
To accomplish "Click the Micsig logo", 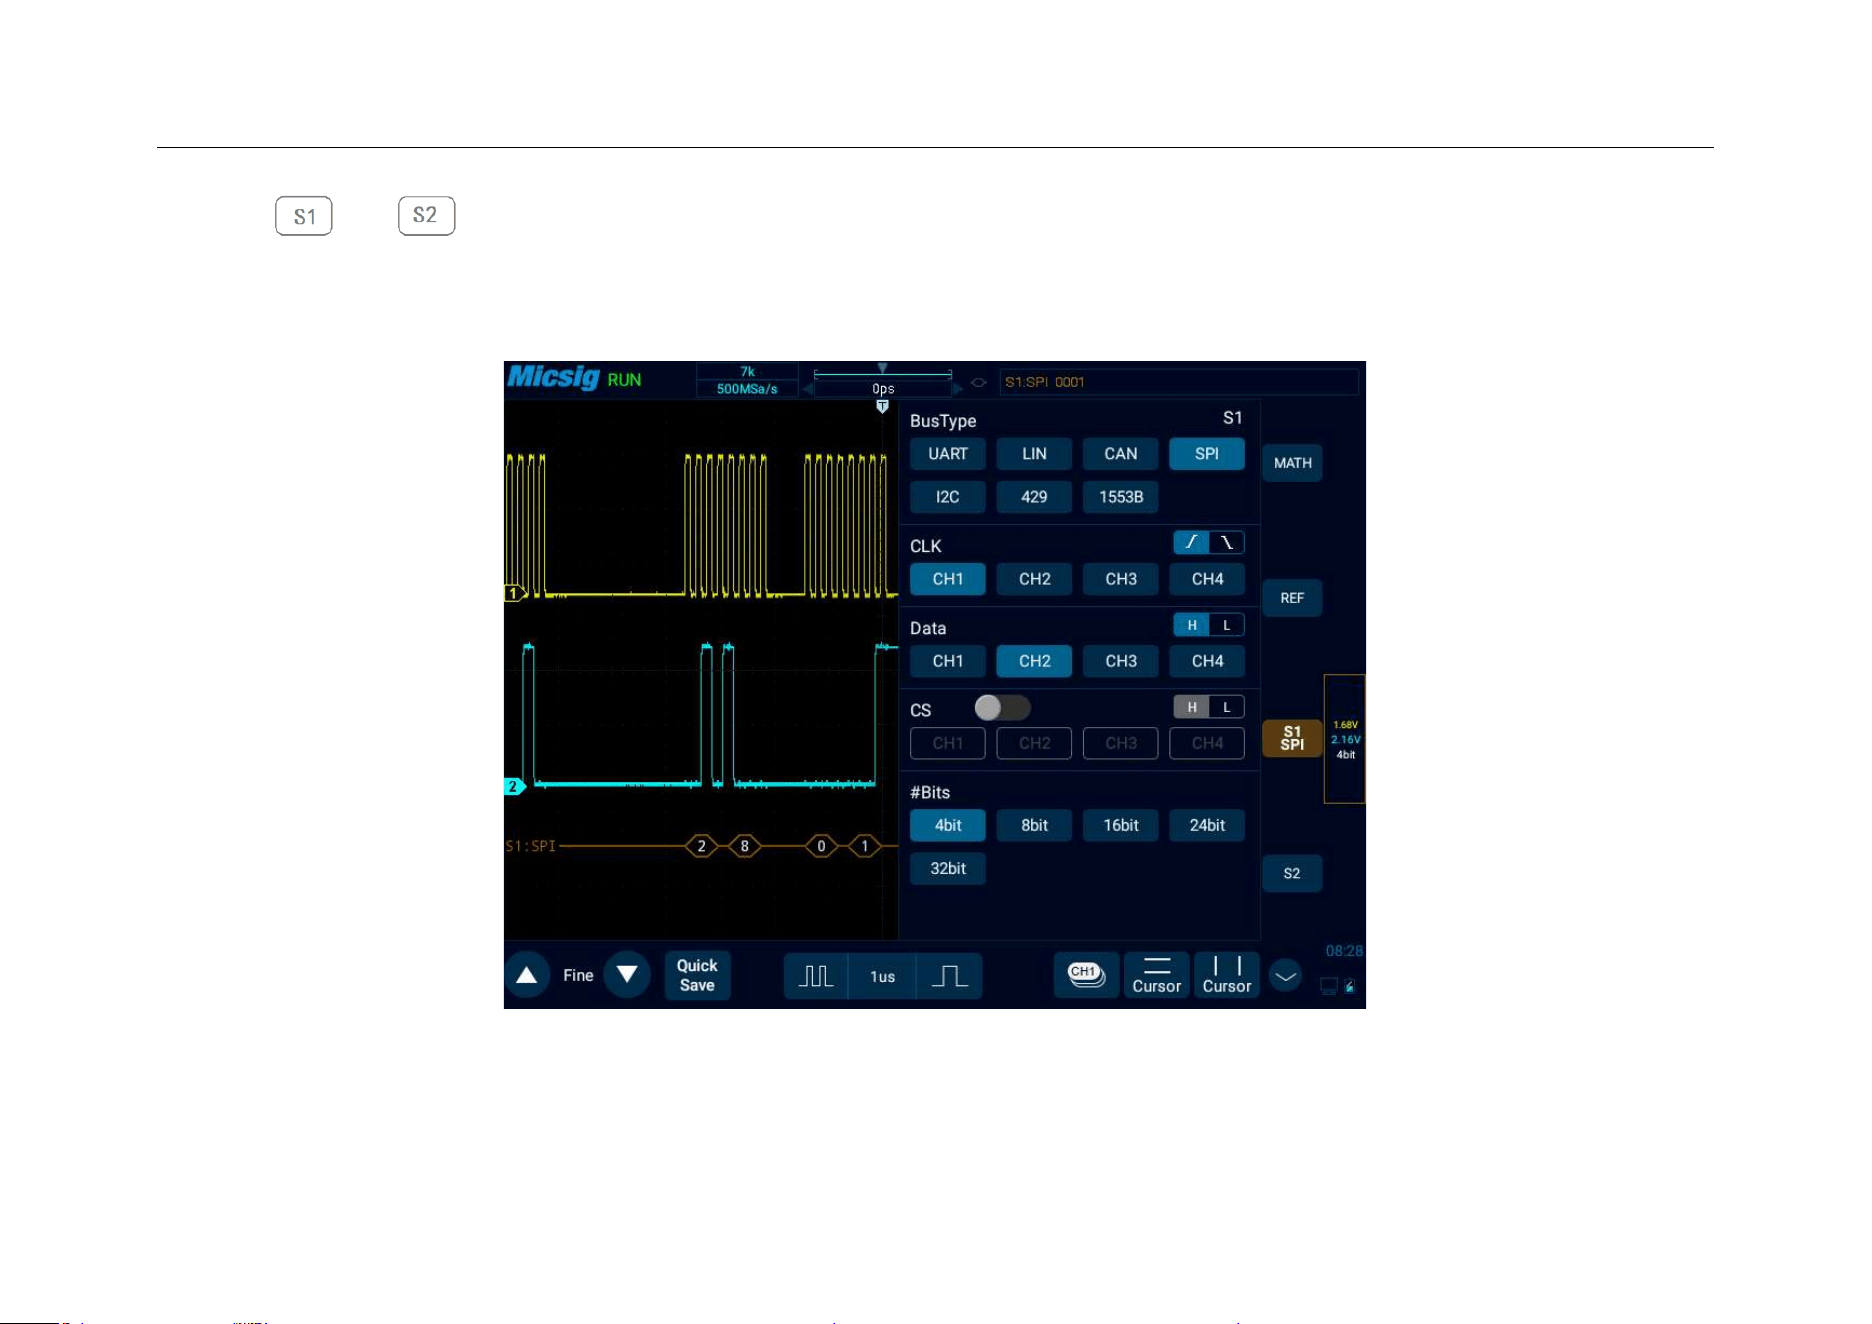I will click(553, 377).
